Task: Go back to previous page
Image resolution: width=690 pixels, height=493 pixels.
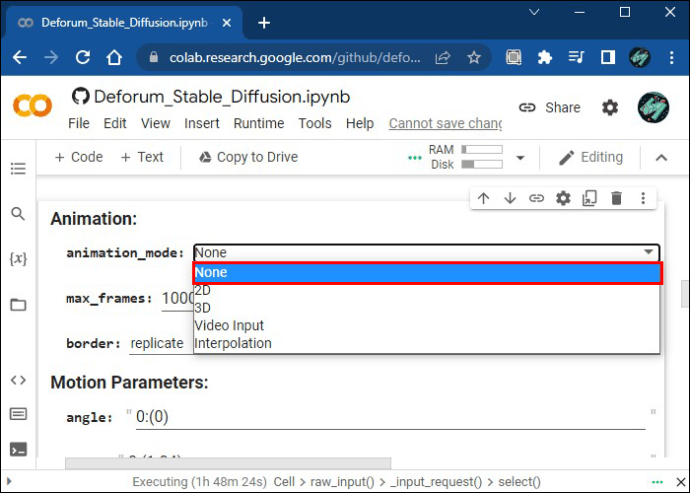Action: (20, 57)
